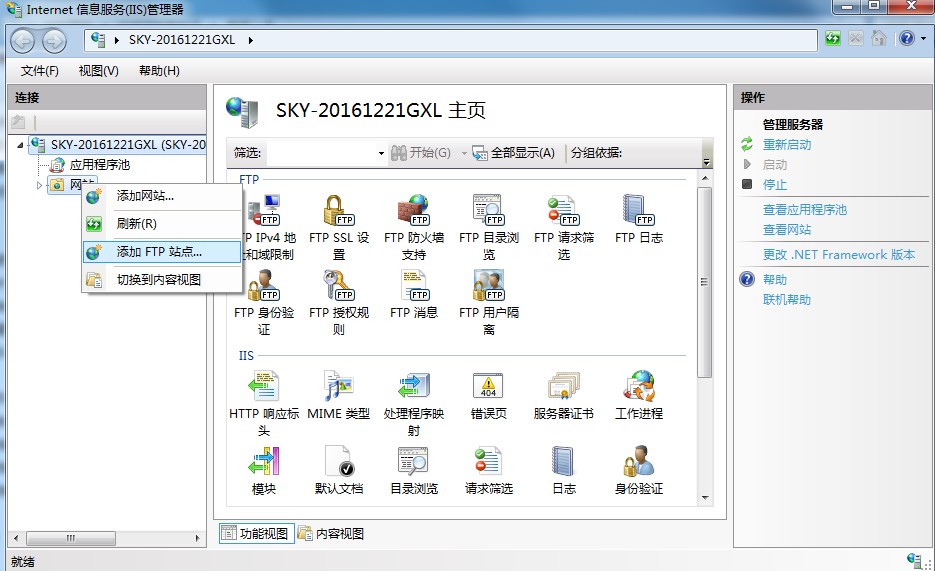Screen dimensions: 935x571
Task: Choose 刷新(R) from context menu
Action: pyautogui.click(x=162, y=224)
